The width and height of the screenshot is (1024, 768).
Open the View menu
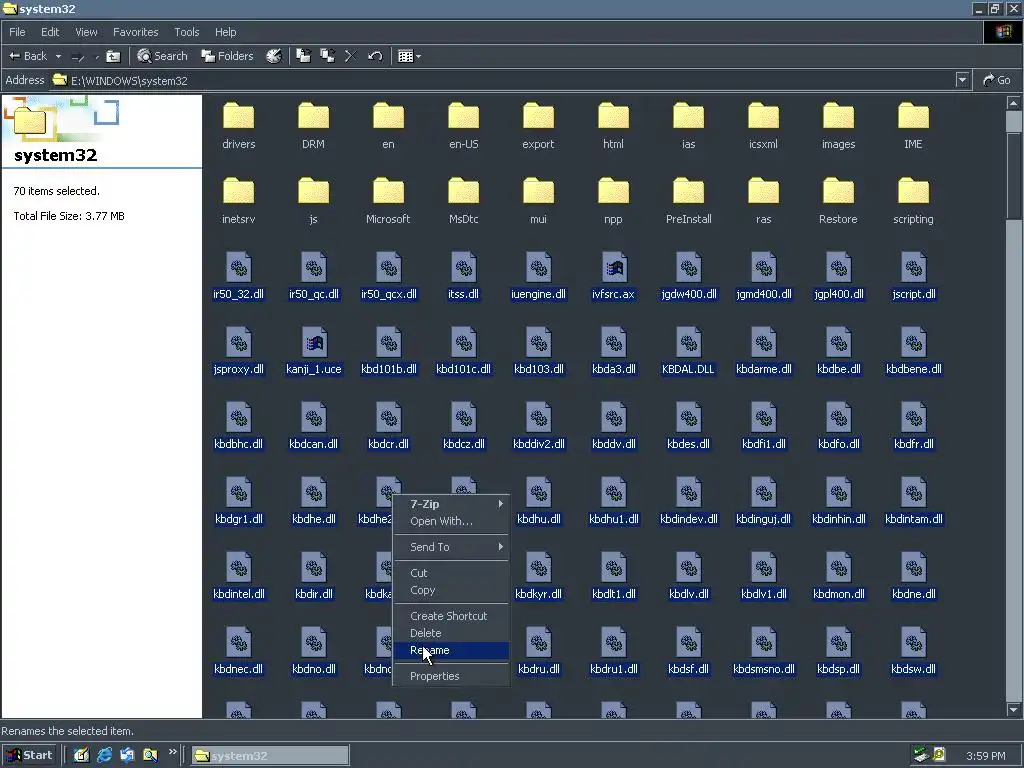[x=86, y=32]
